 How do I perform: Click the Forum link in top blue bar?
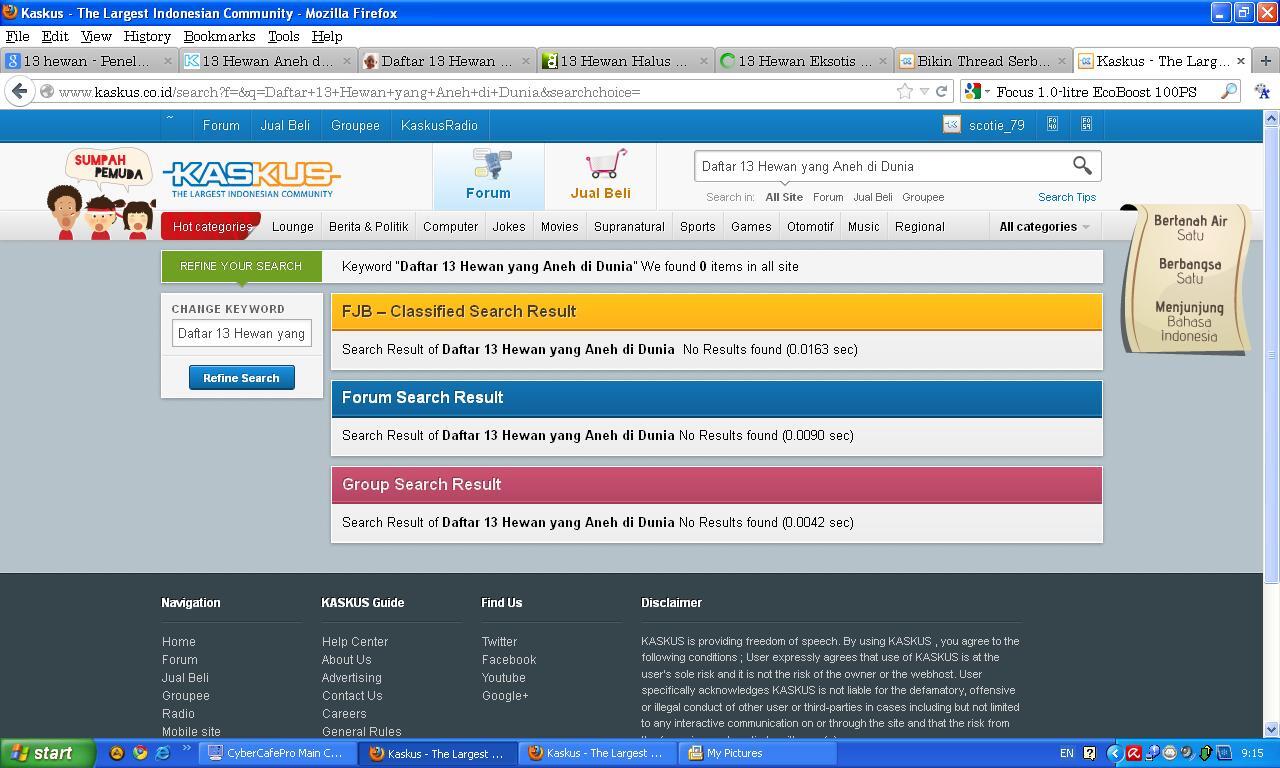221,125
